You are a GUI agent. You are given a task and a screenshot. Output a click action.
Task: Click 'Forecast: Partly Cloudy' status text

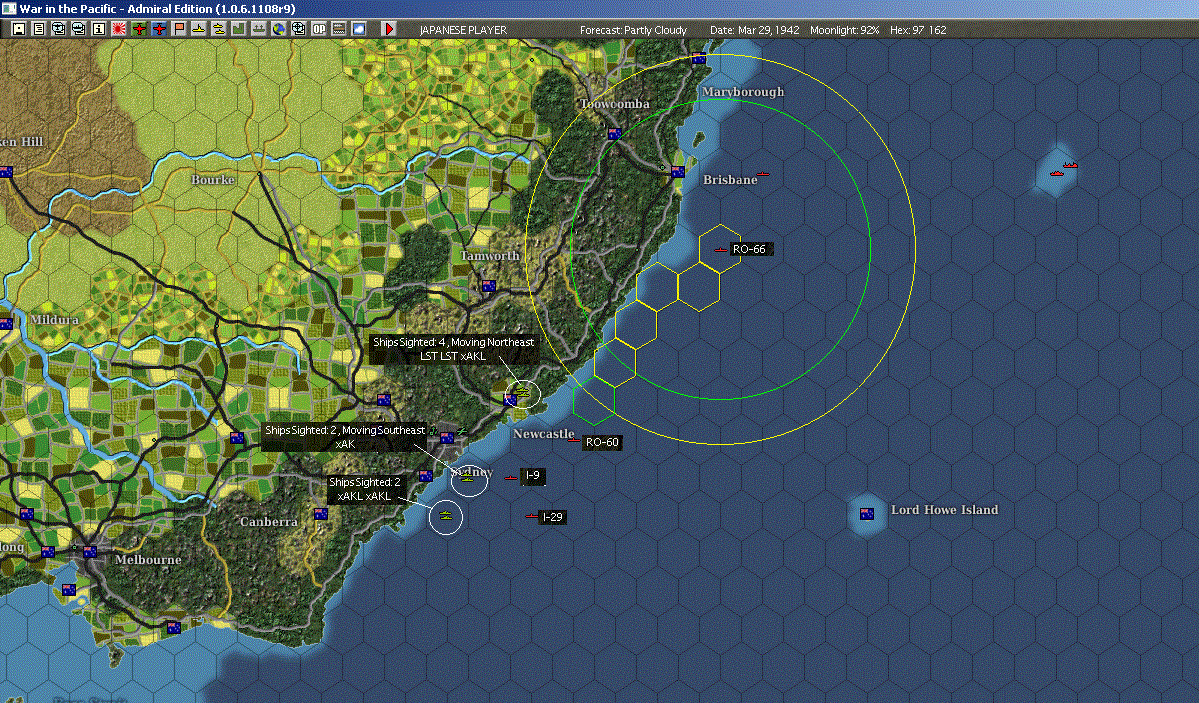pyautogui.click(x=633, y=30)
